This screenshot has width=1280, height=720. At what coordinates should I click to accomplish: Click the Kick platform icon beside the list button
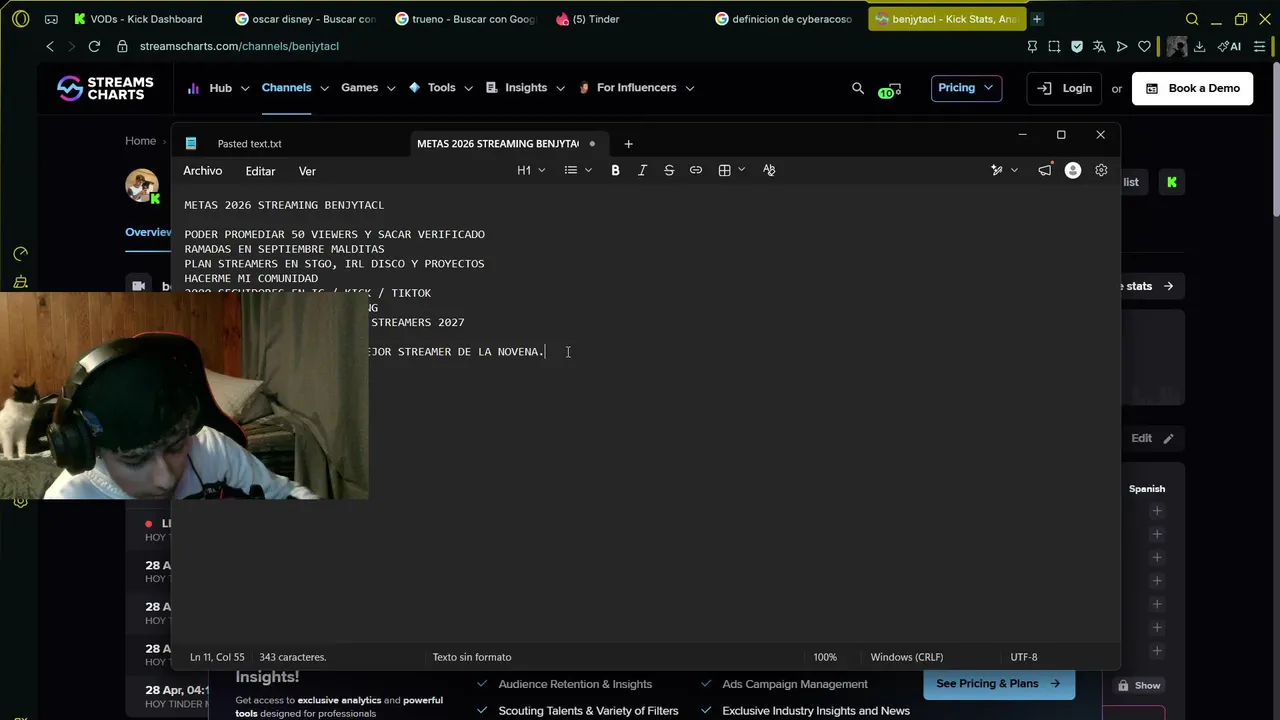[x=1171, y=182]
